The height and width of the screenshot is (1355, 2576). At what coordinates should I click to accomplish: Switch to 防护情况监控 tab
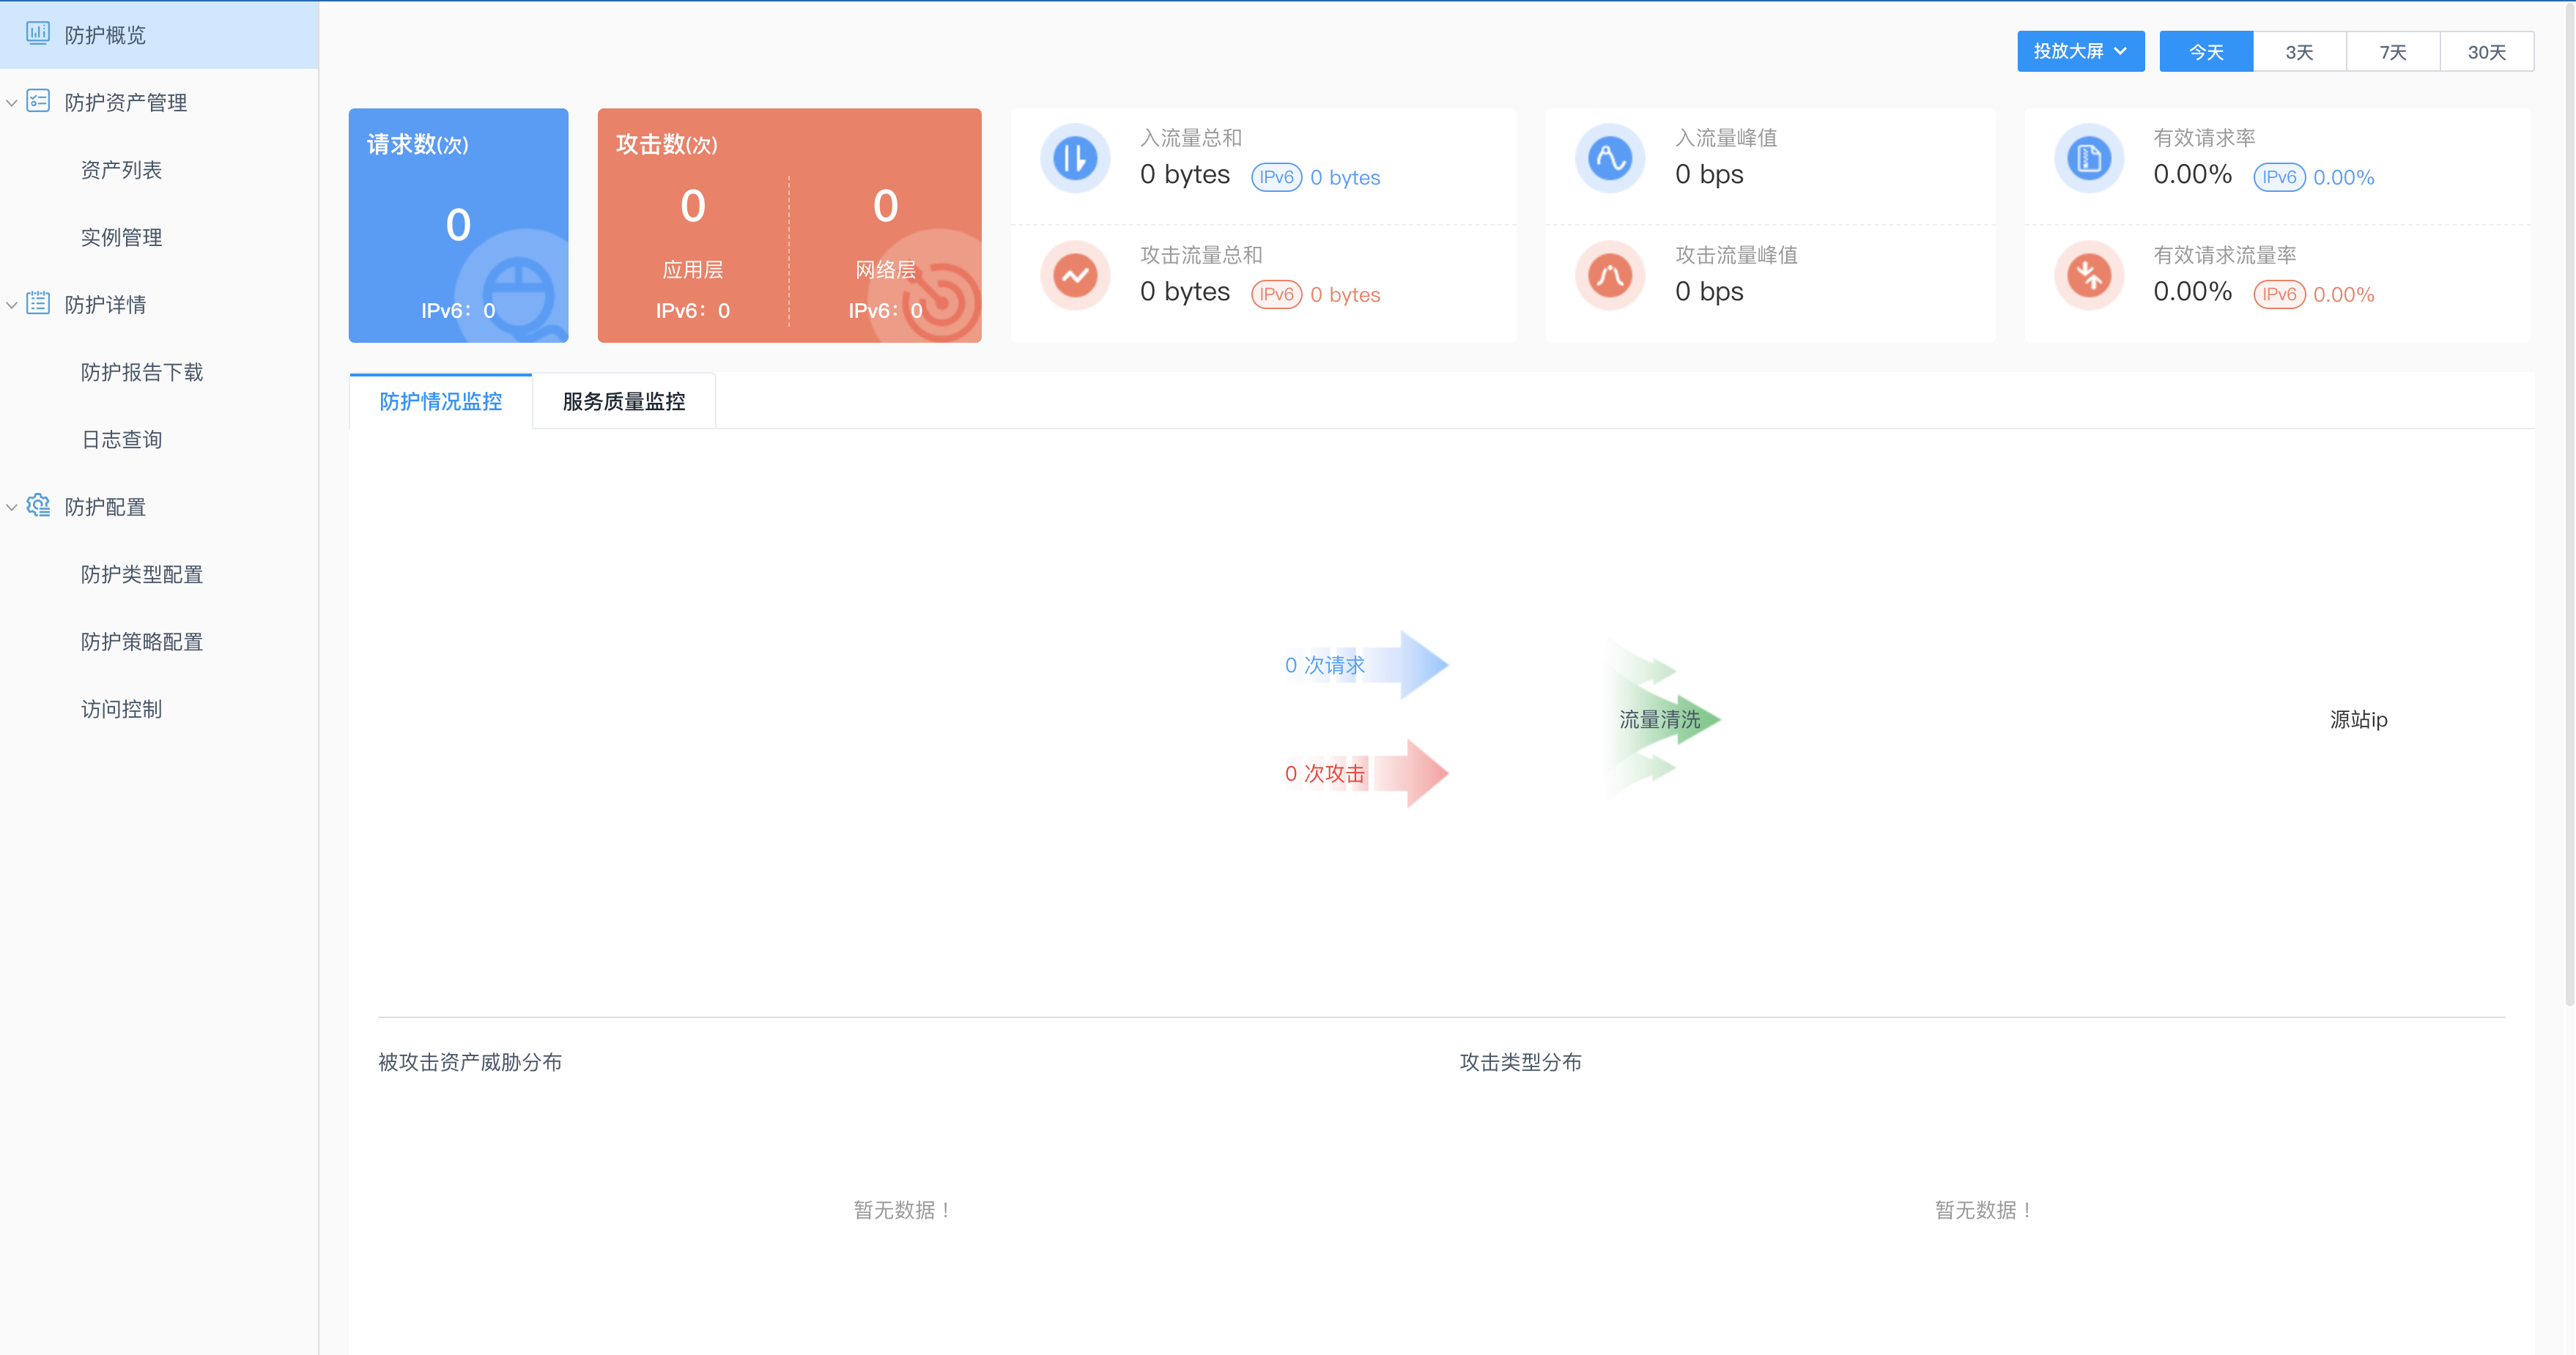point(441,401)
